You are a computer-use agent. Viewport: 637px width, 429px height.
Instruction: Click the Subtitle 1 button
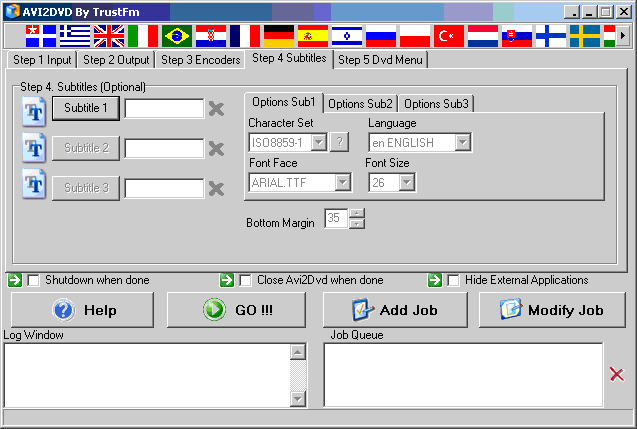point(86,108)
